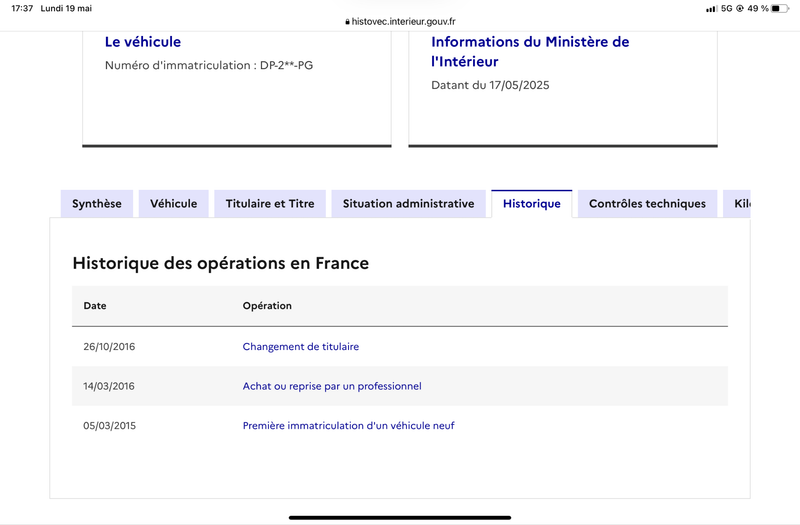Tap the cellular signal bars icon
Image resolution: width=800 pixels, height=525 pixels.
tap(711, 8)
